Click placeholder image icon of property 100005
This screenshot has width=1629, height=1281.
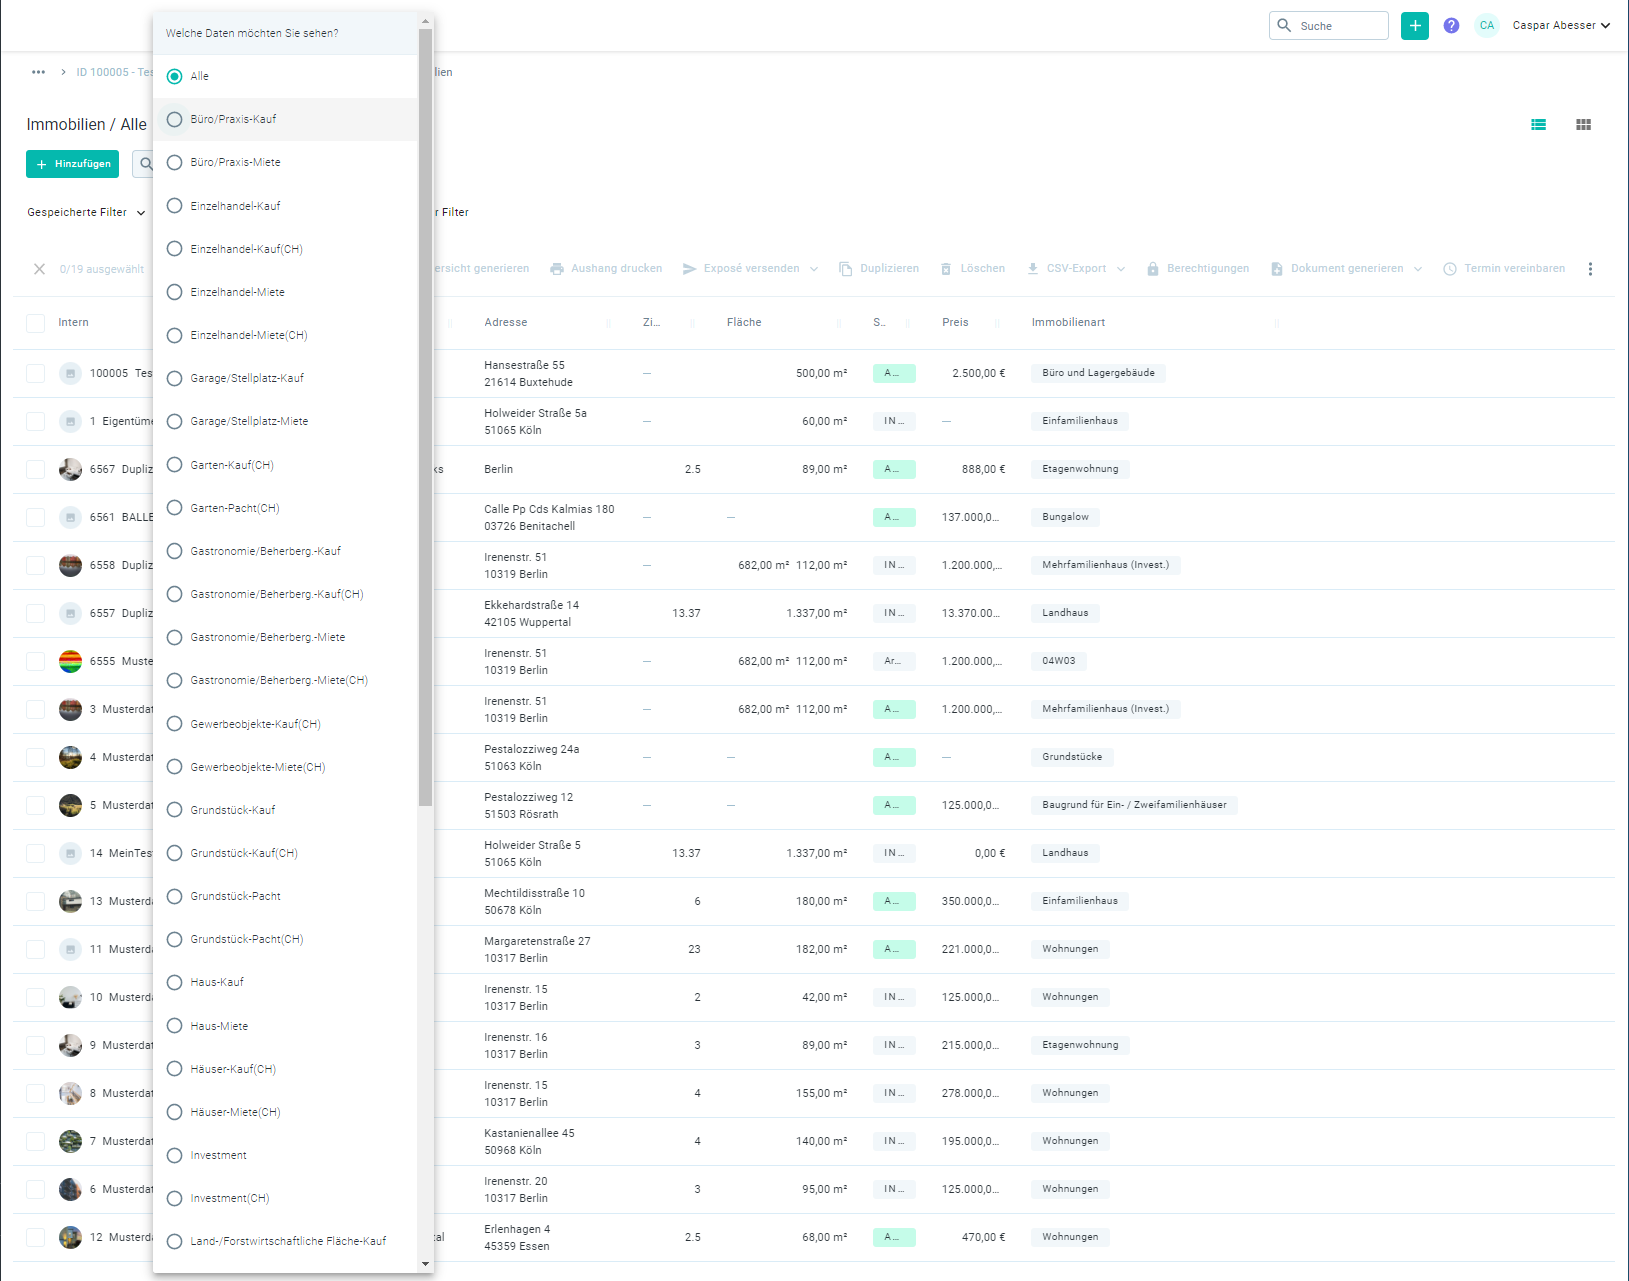click(70, 373)
